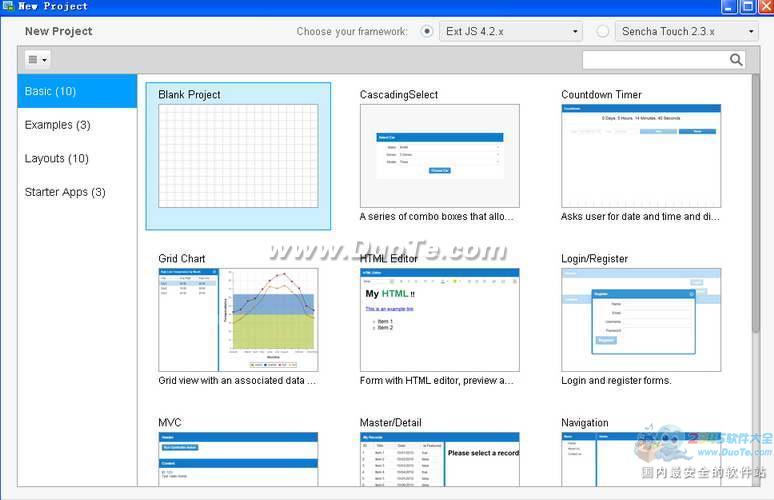774x500 pixels.
Task: Choose the Master/Detail template thumbnail
Action: tap(440, 460)
